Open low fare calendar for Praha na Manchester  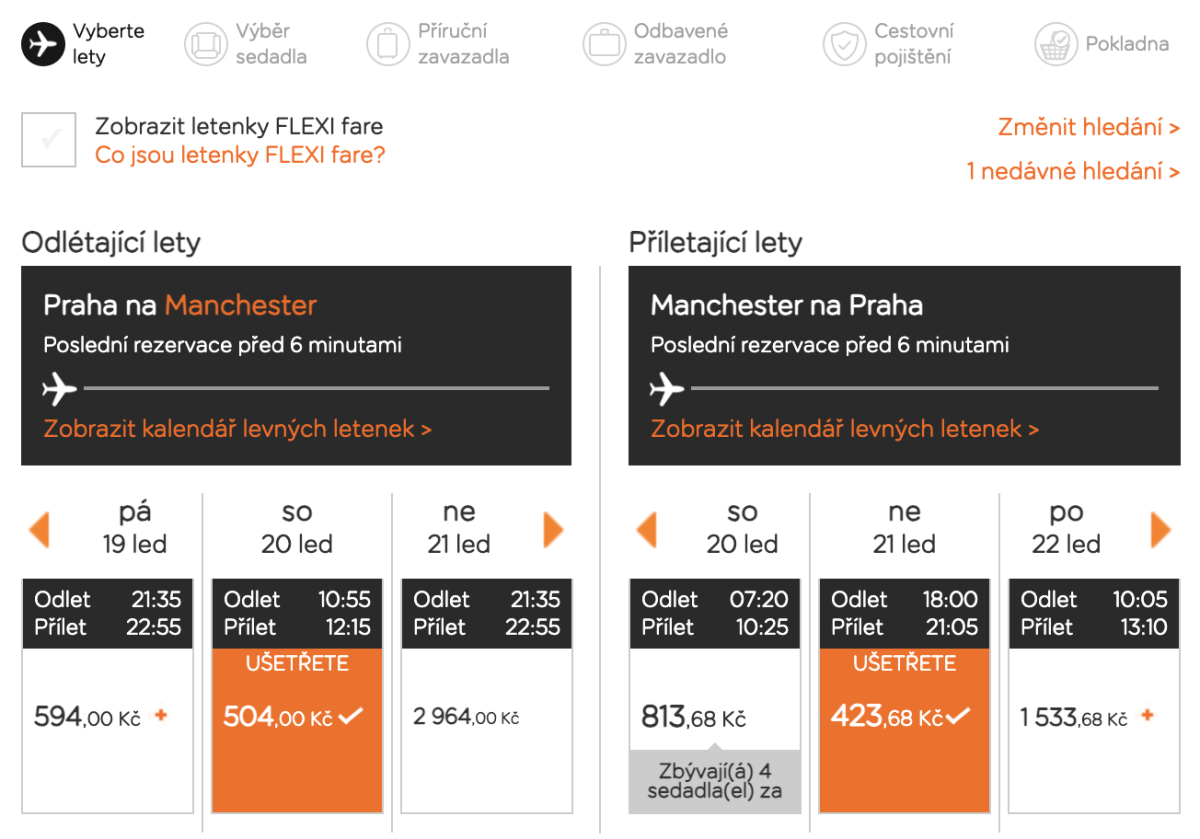pos(238,429)
